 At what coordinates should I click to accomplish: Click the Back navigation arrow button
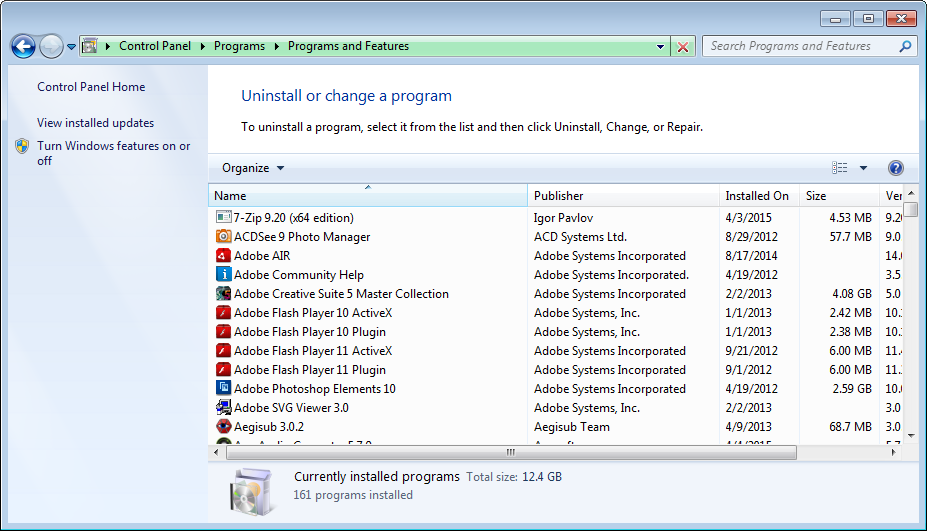point(24,46)
